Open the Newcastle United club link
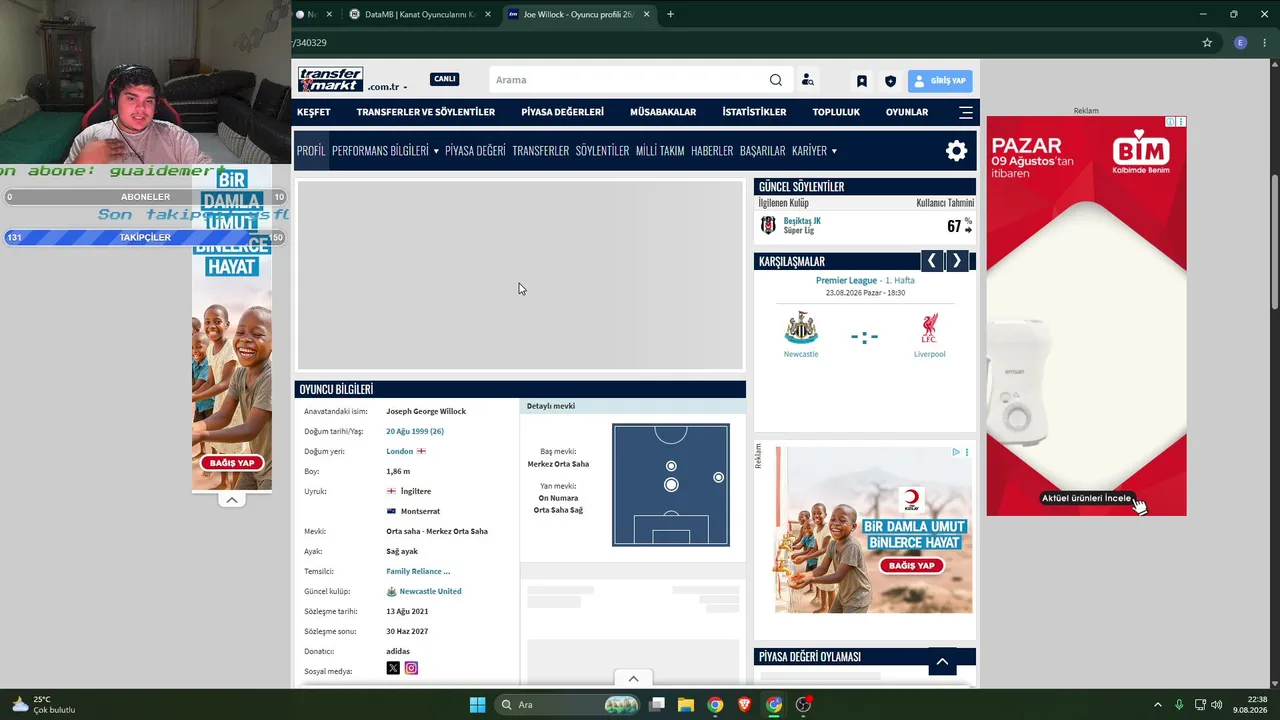The width and height of the screenshot is (1280, 720). click(x=430, y=591)
